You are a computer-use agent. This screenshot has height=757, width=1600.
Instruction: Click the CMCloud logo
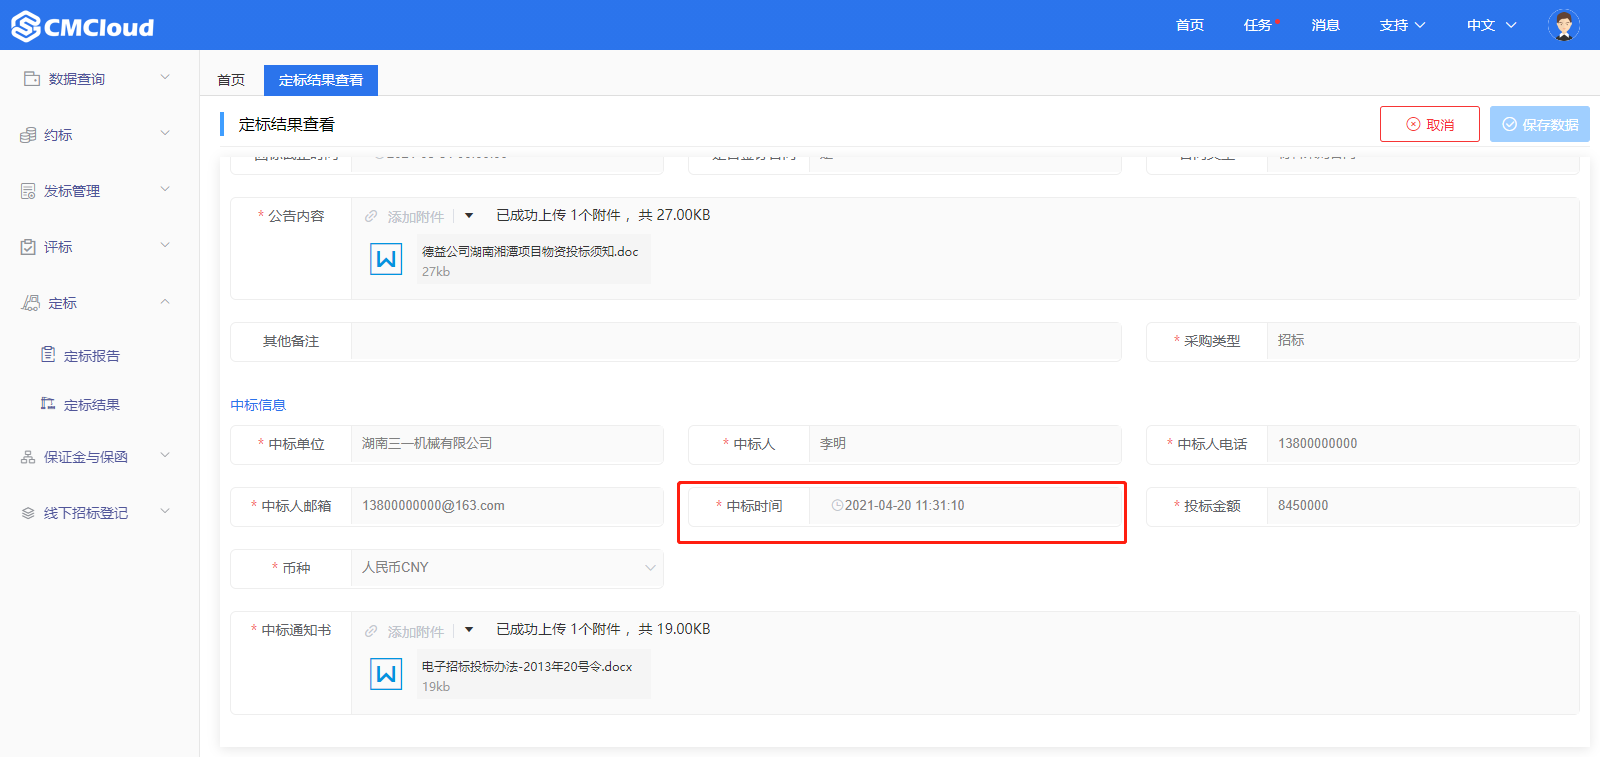(x=82, y=26)
